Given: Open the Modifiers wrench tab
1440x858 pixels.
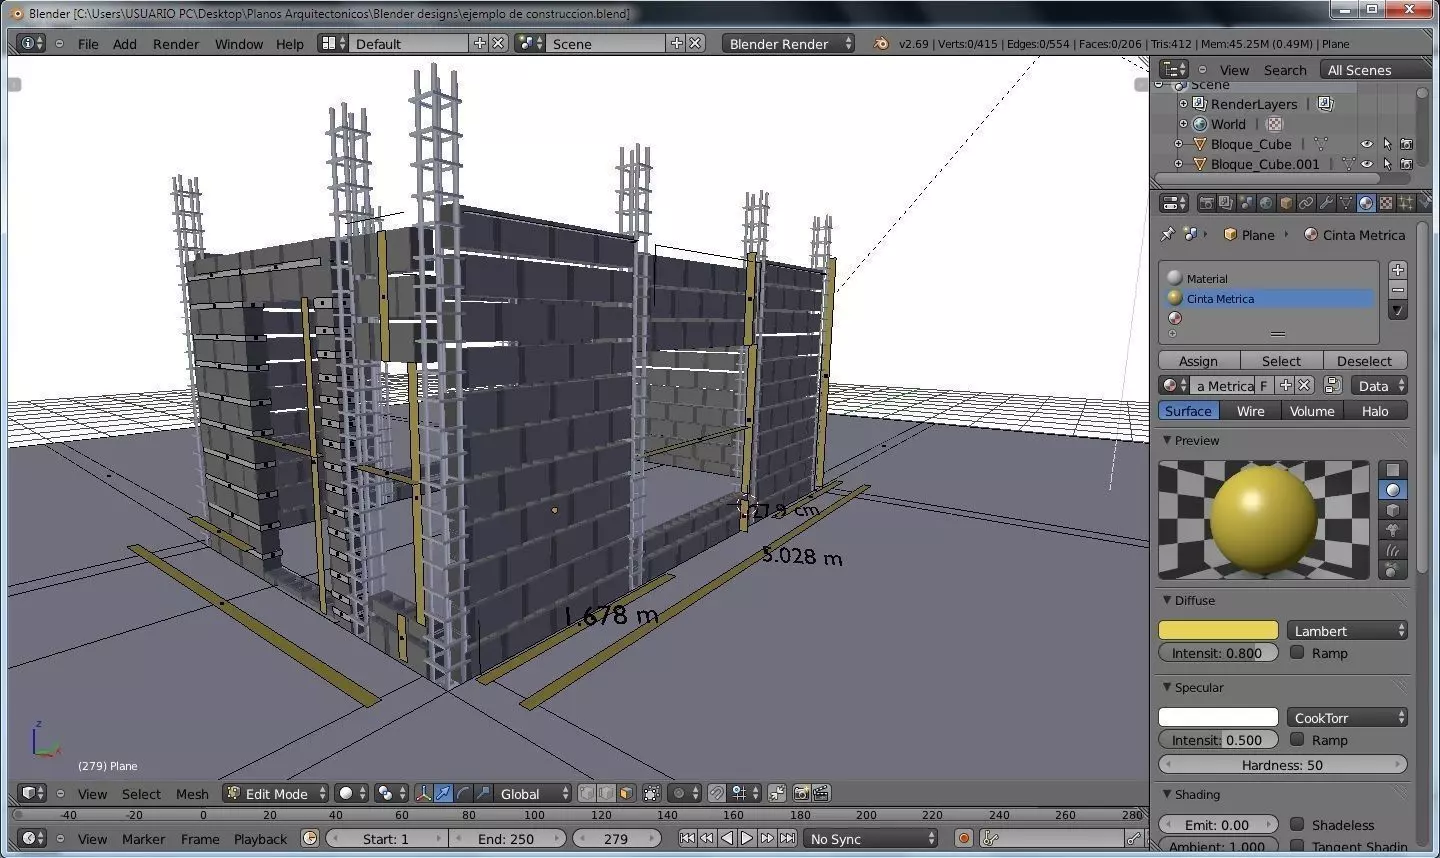Looking at the screenshot, I should pos(1326,203).
